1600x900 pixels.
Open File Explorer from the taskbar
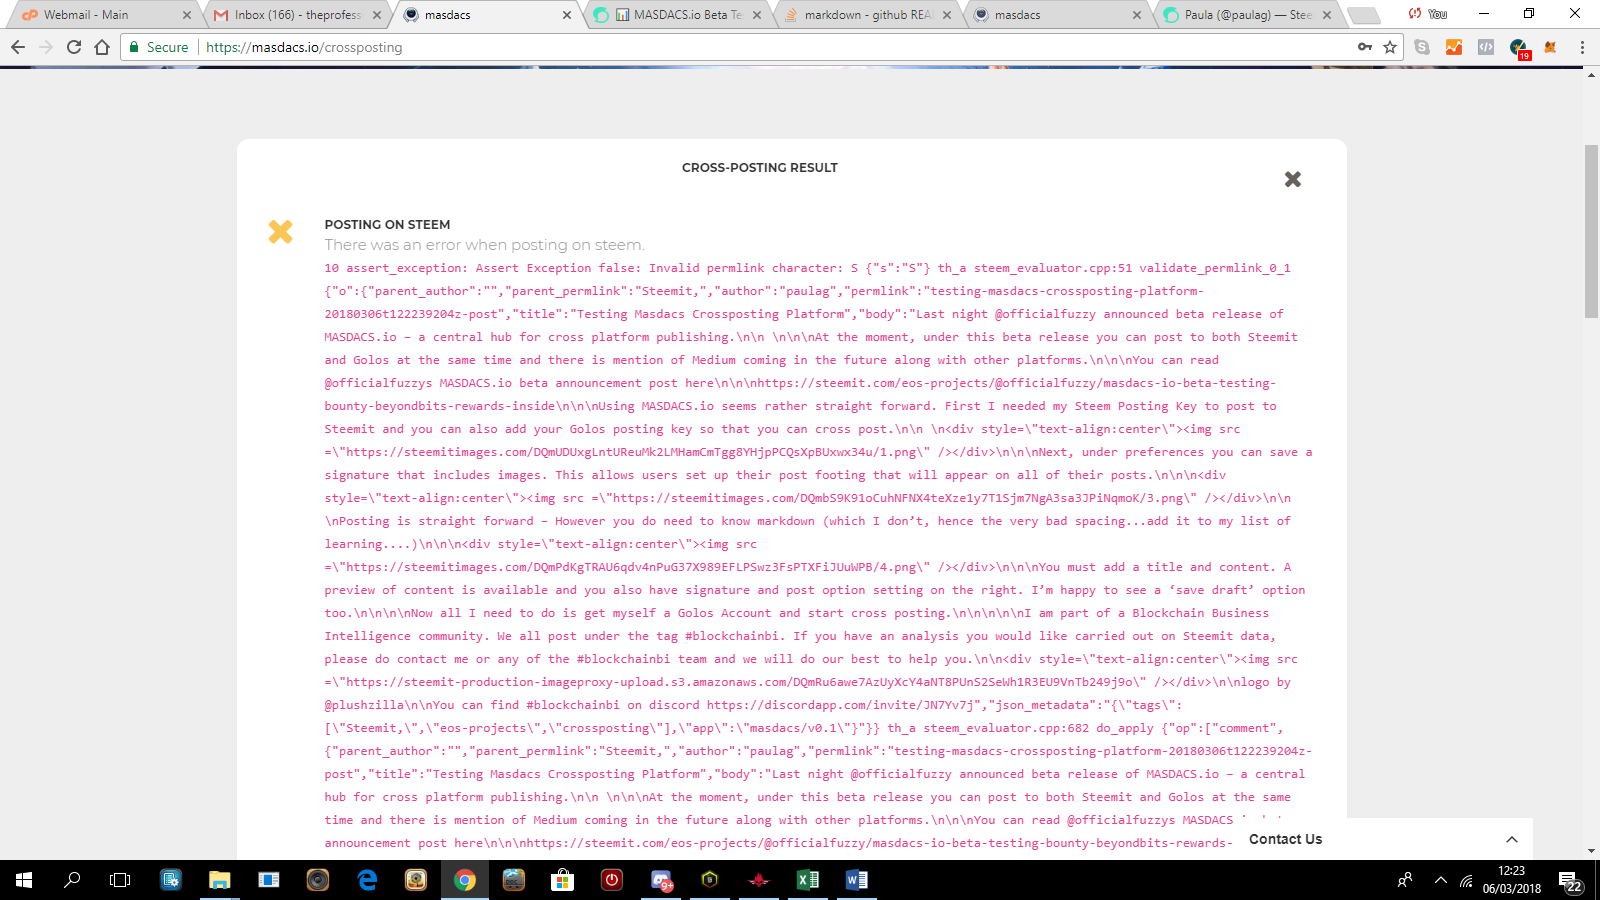[x=220, y=880]
